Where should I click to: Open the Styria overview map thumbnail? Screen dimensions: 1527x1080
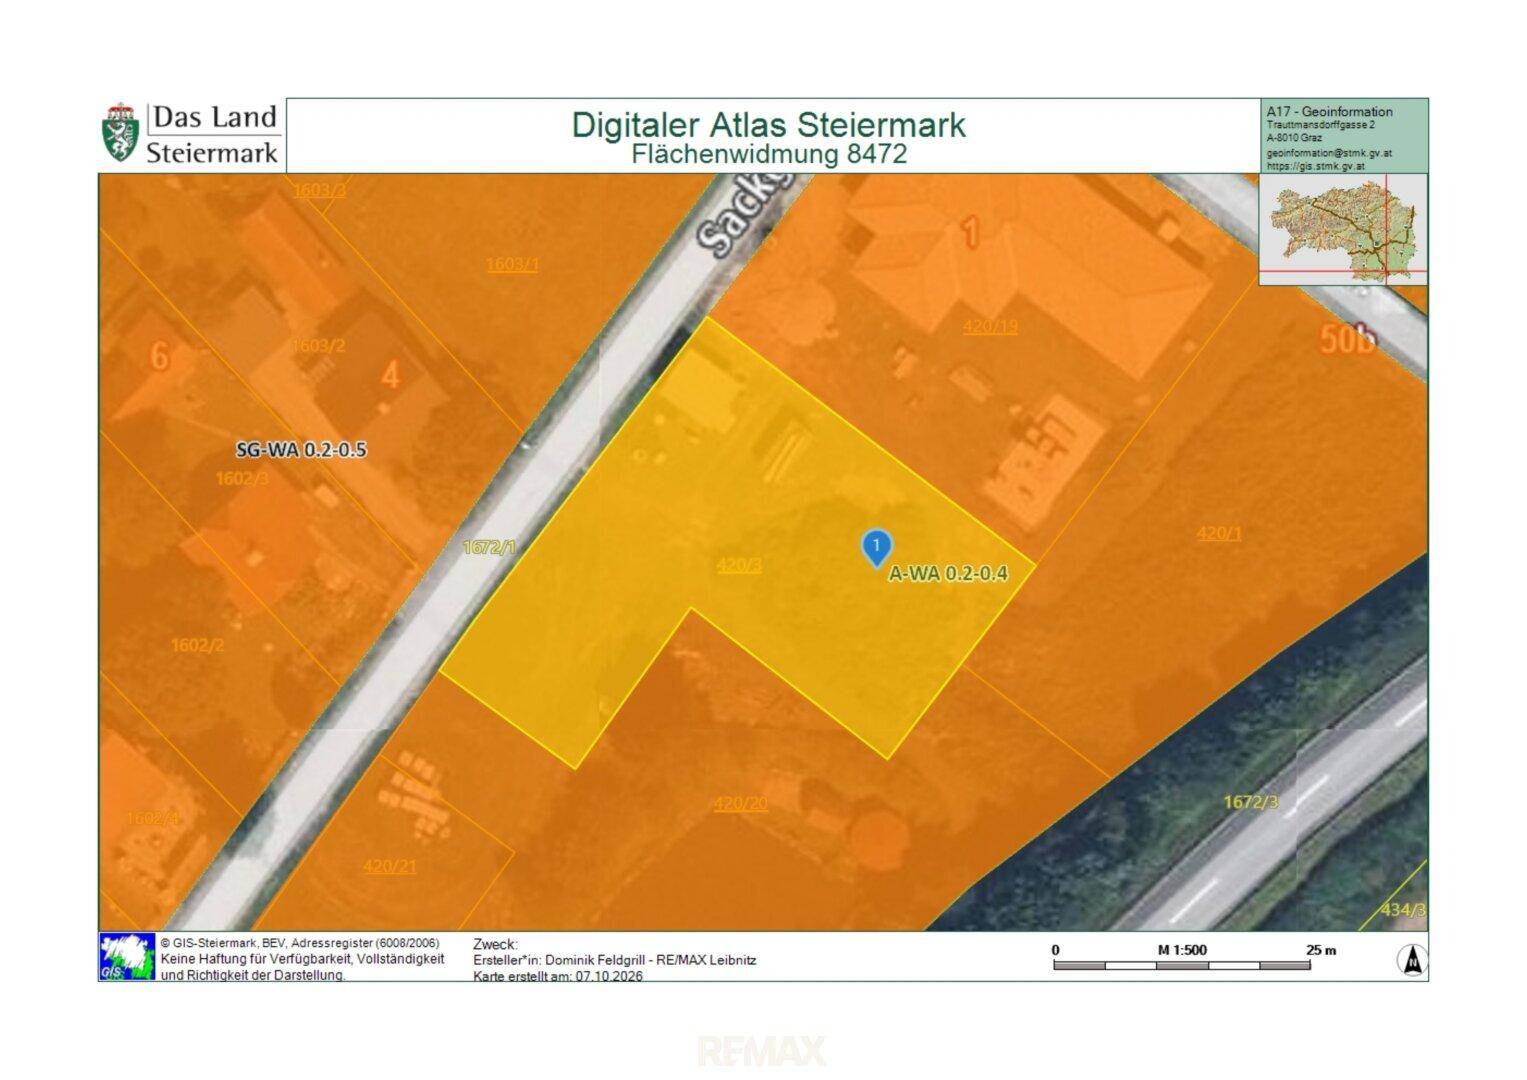point(1343,229)
